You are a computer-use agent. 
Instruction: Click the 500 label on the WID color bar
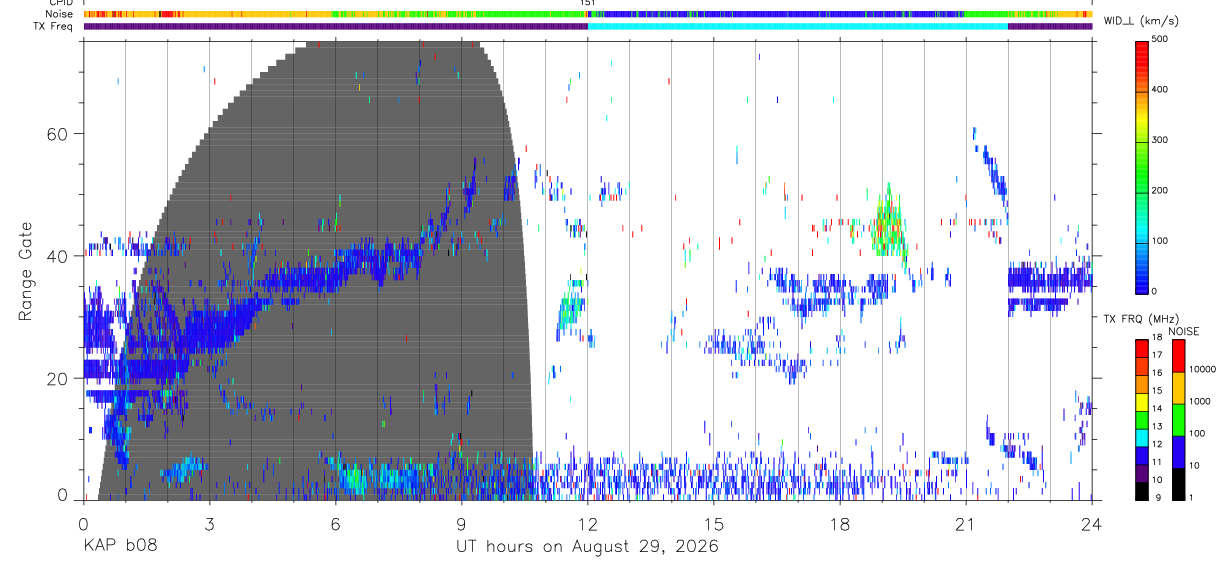(1160, 40)
